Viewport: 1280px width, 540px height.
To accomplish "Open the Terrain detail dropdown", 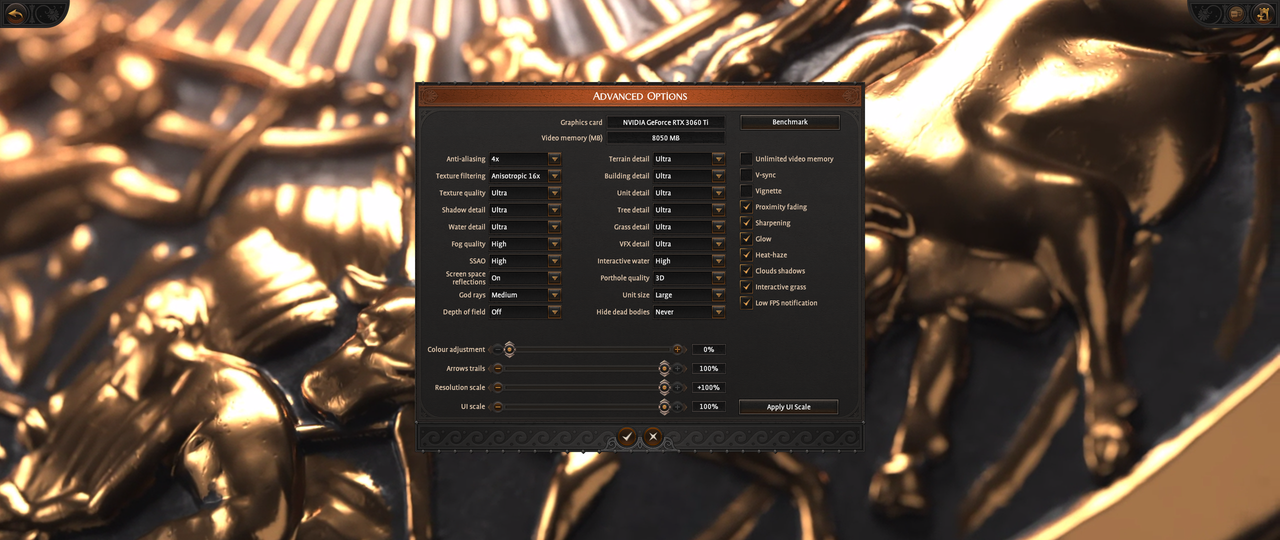I will pos(689,159).
